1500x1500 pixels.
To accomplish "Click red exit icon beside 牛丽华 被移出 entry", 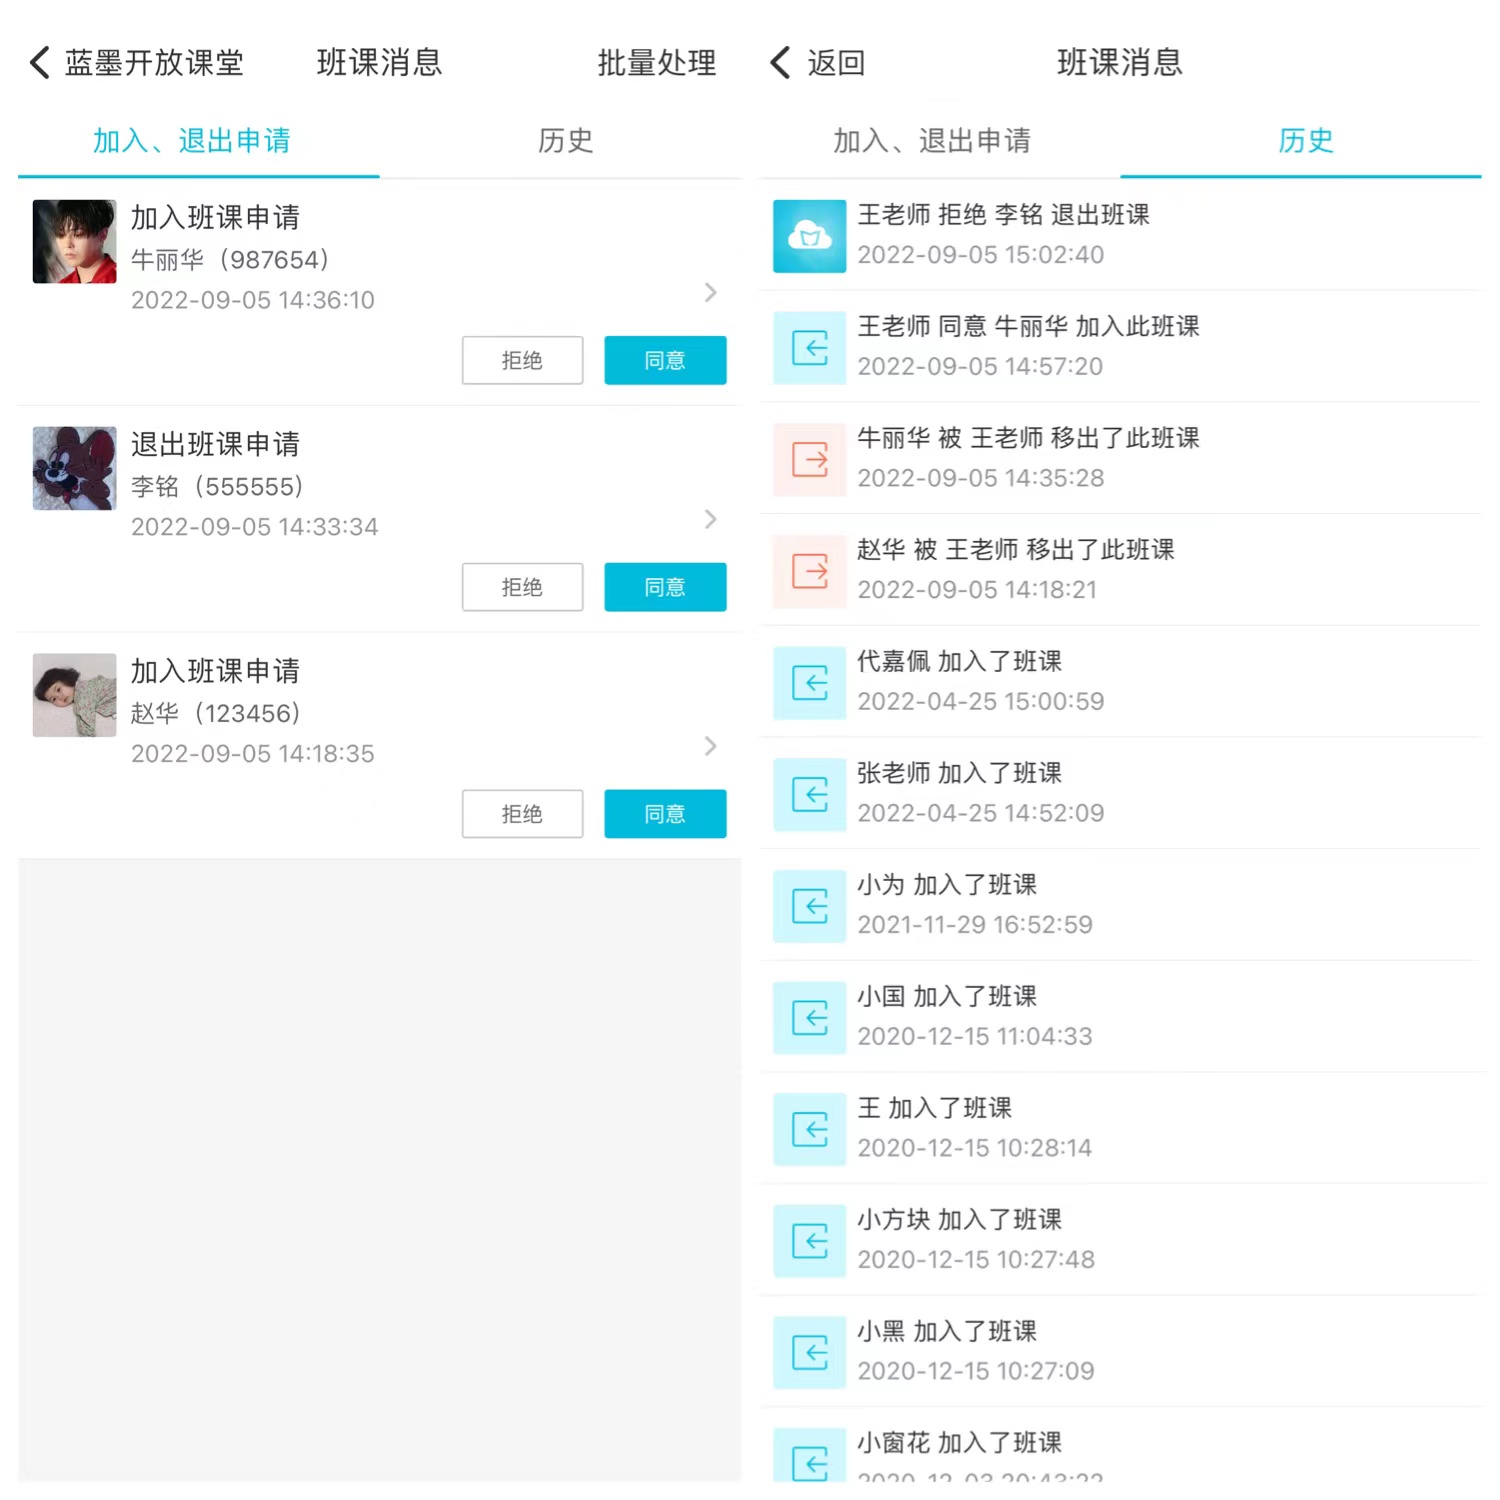I will pyautogui.click(x=809, y=460).
